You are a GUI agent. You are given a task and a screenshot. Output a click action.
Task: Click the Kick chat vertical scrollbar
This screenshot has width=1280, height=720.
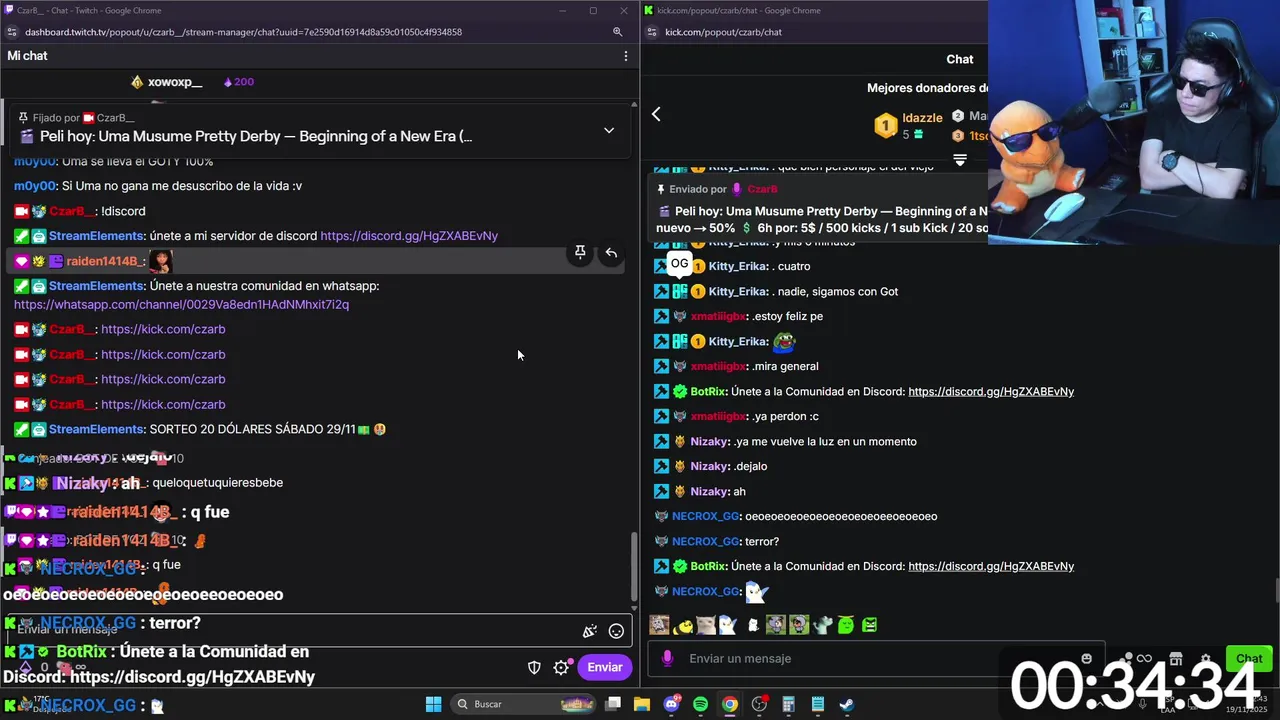pyautogui.click(x=1276, y=592)
